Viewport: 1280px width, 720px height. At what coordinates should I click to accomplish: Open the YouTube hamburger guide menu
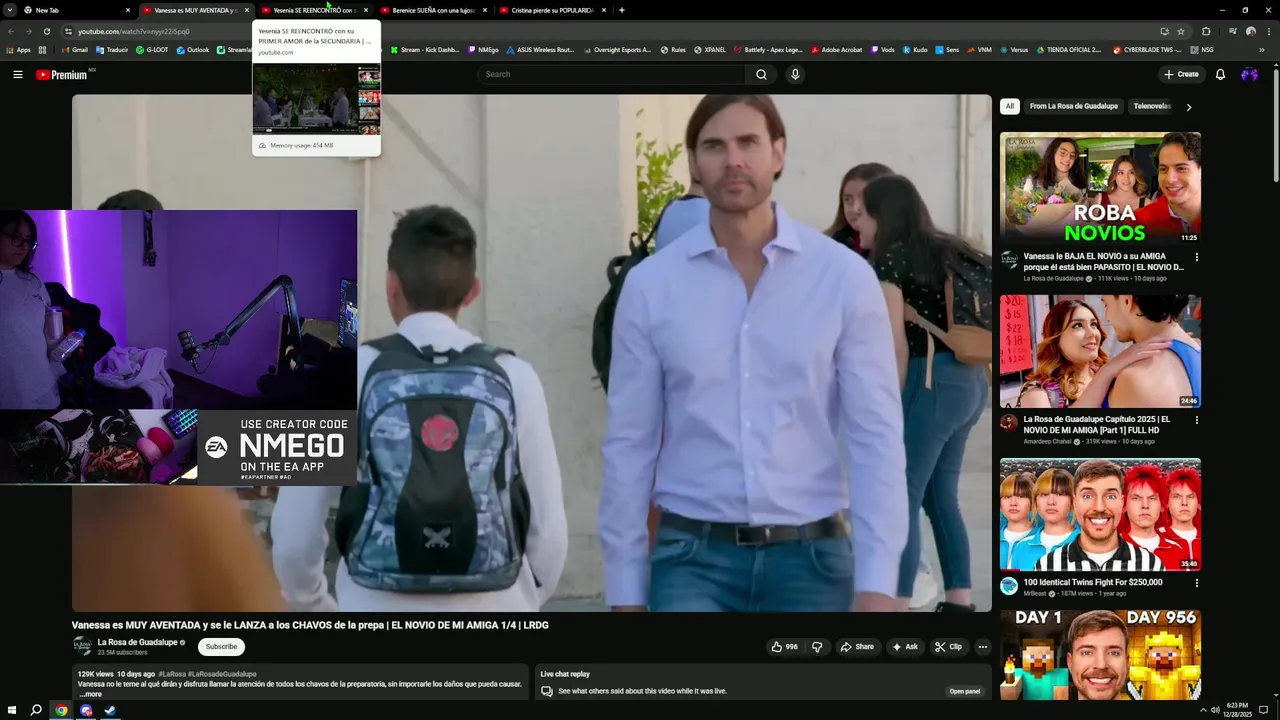click(17, 74)
